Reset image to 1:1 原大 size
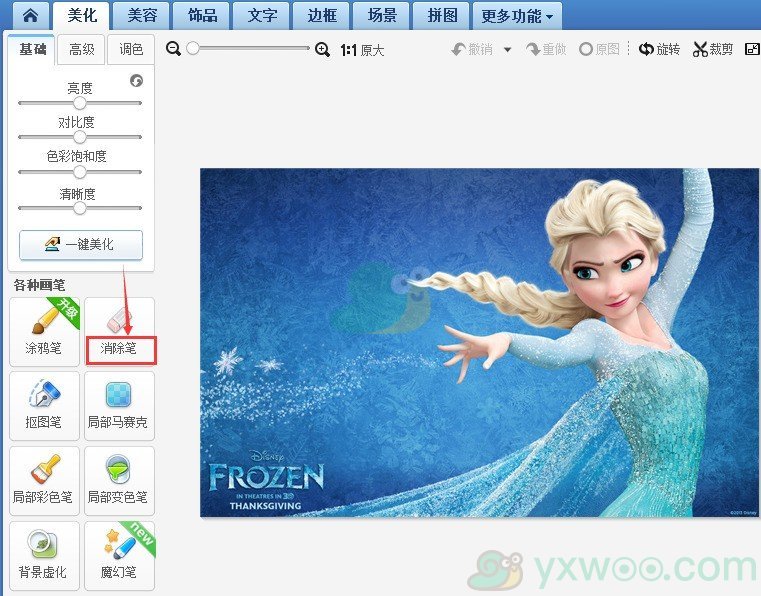 pos(362,50)
